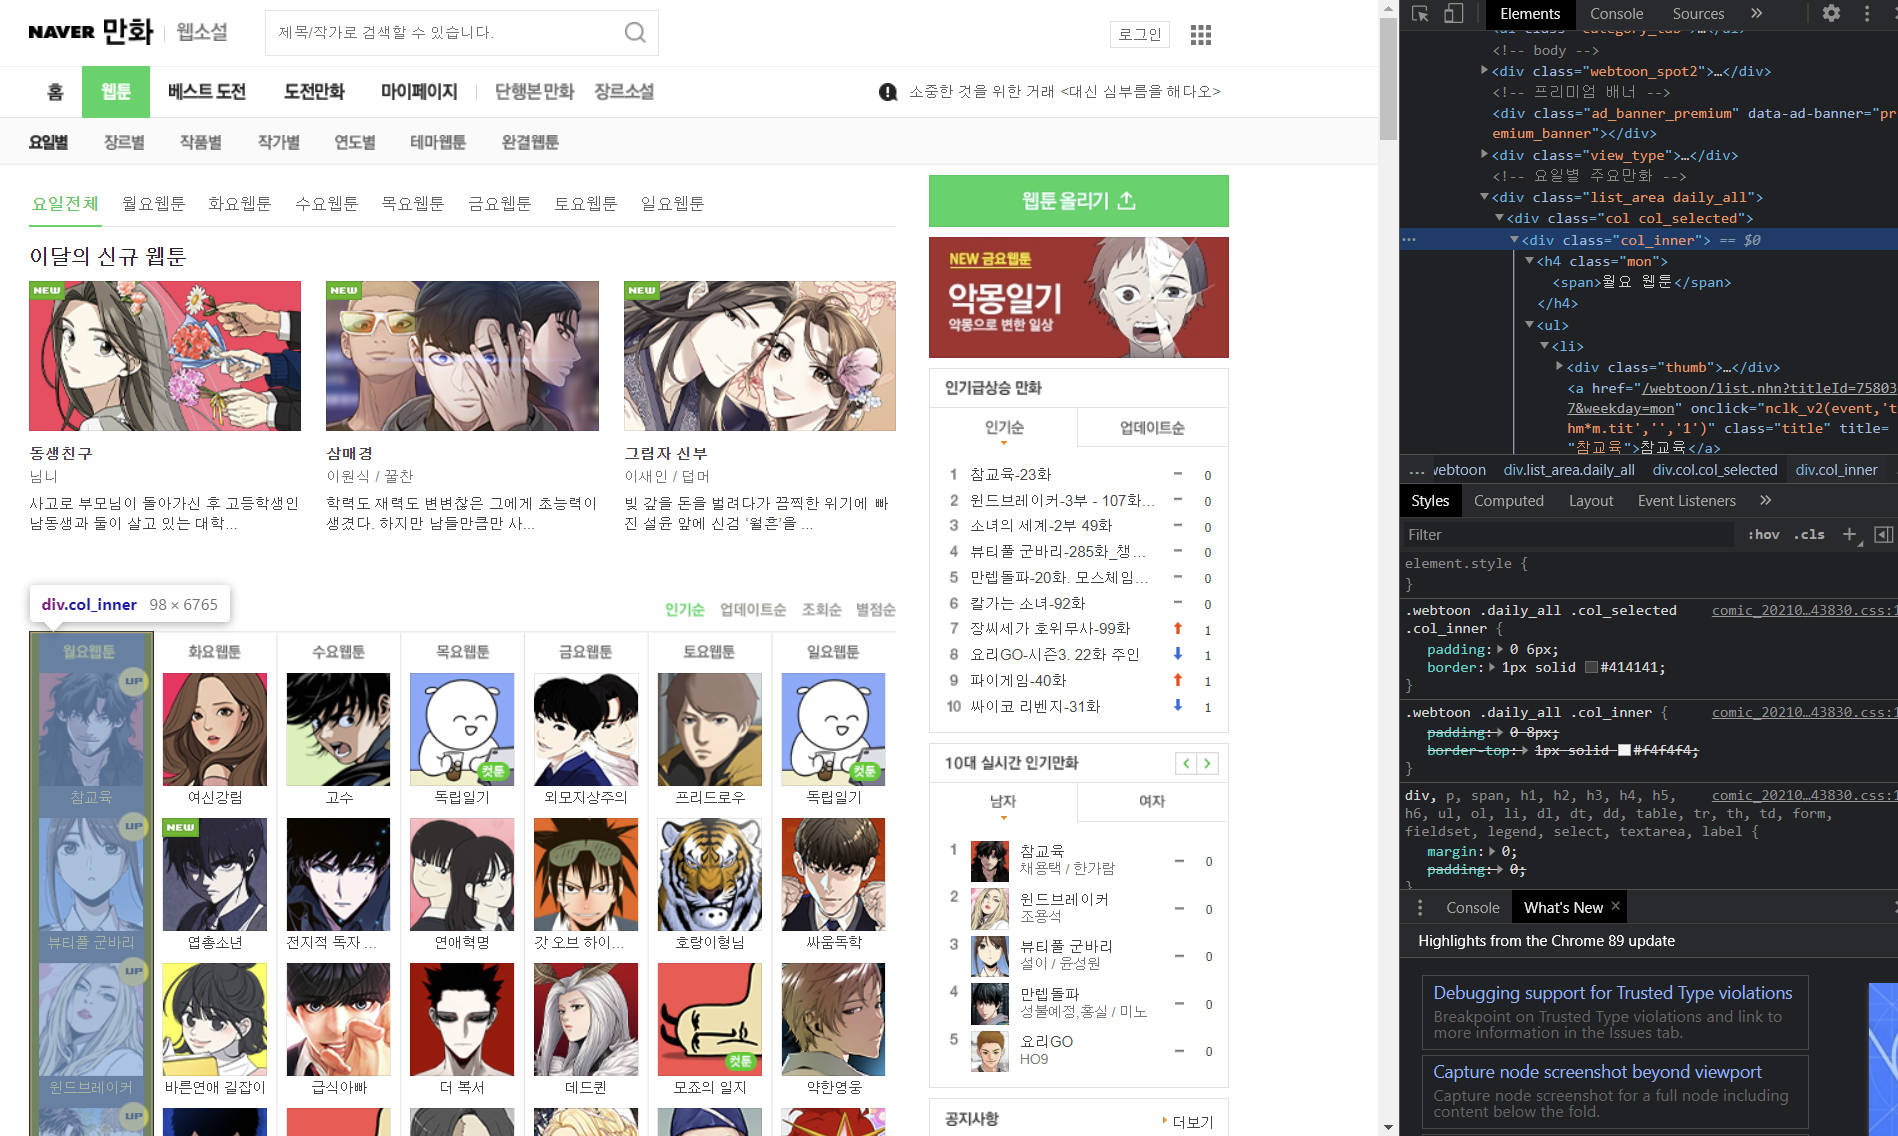Close the What's New drawer tab
This screenshot has height=1136, width=1898.
tap(1615, 907)
